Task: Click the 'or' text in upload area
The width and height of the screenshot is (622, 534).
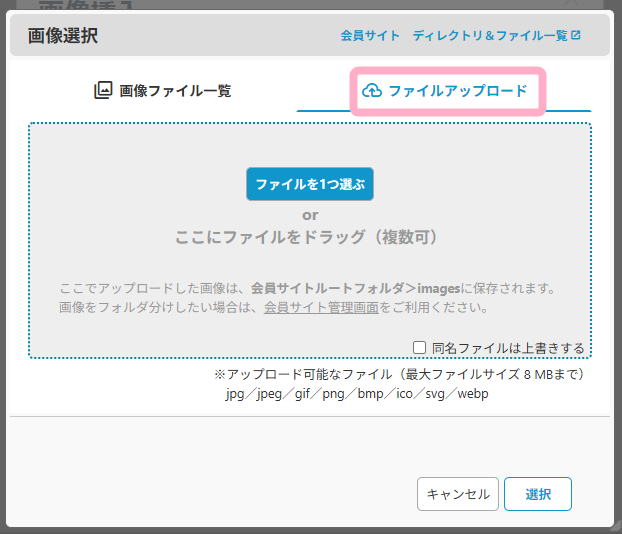Action: 310,214
